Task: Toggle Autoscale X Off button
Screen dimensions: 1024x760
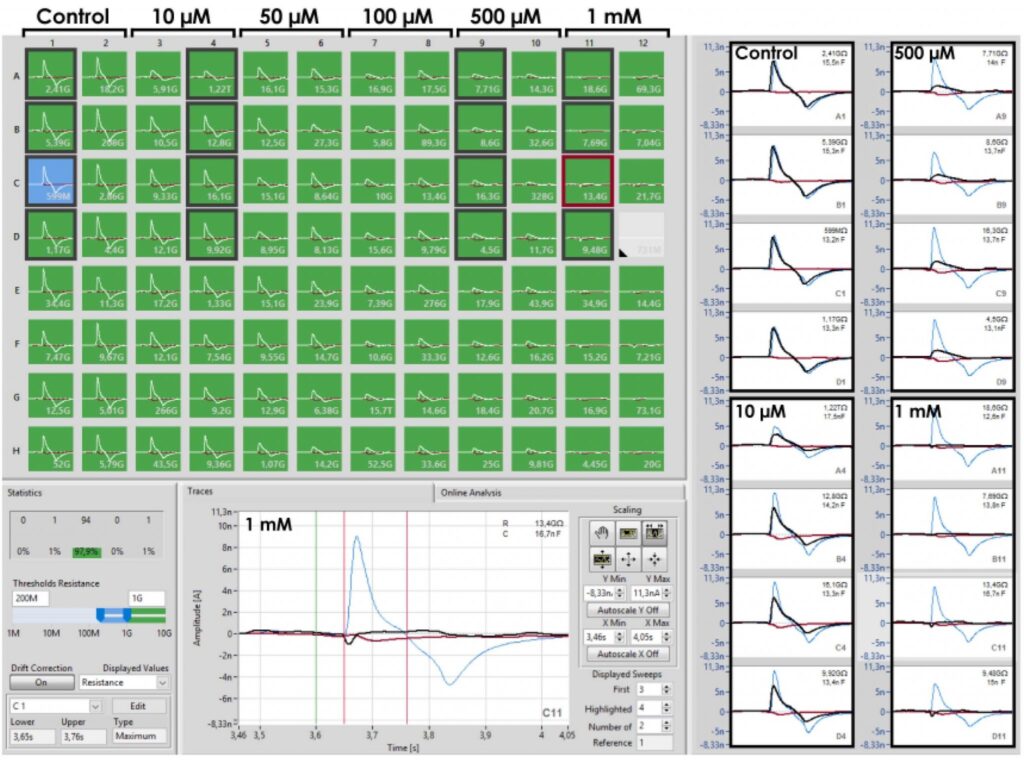Action: tap(631, 654)
